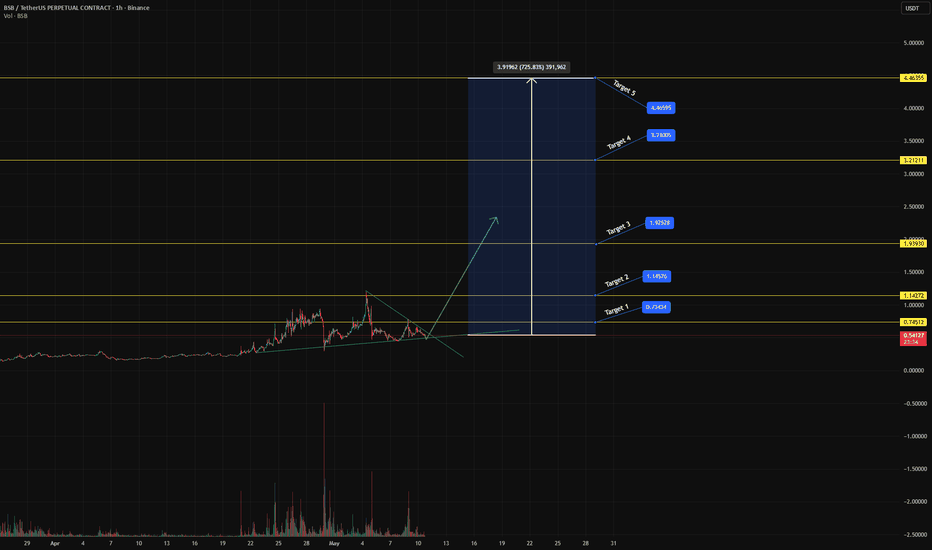Select the Target 3 label
This screenshot has width=932, height=550.
point(618,228)
